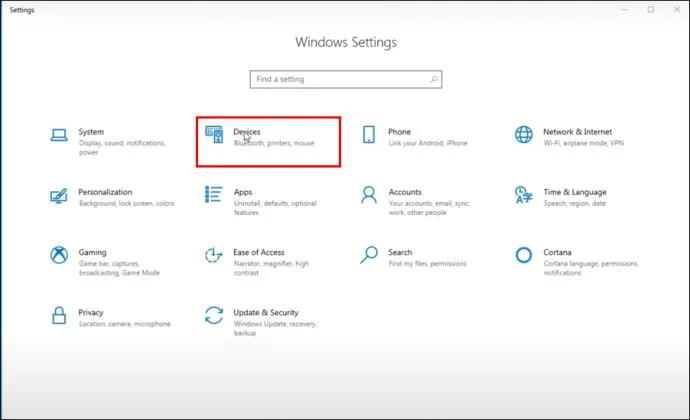The width and height of the screenshot is (690, 420).
Task: Click 'Narrator, magnifier, high contrast' text
Action: coord(271,268)
